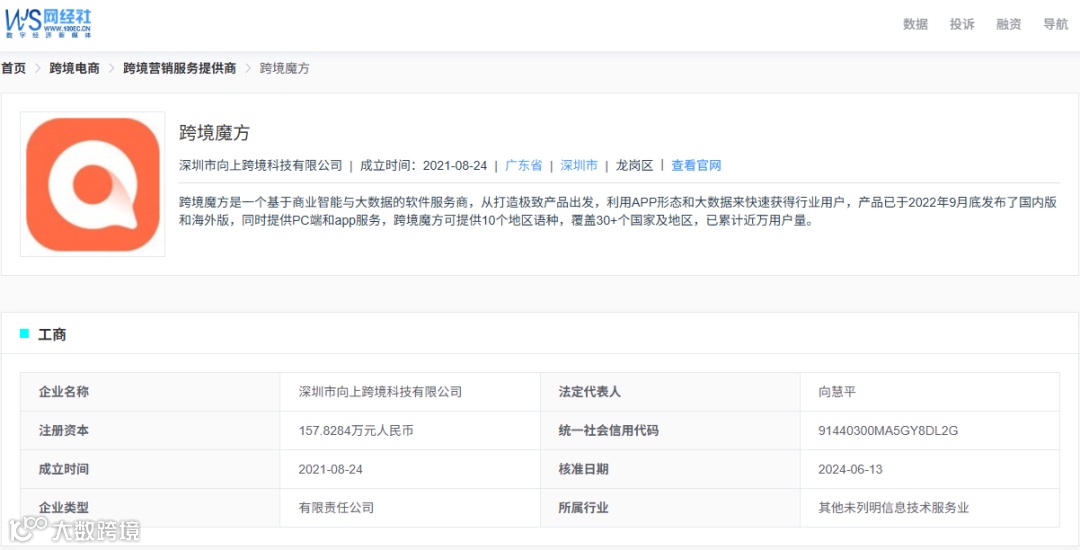Click the company description paragraph

[619, 213]
